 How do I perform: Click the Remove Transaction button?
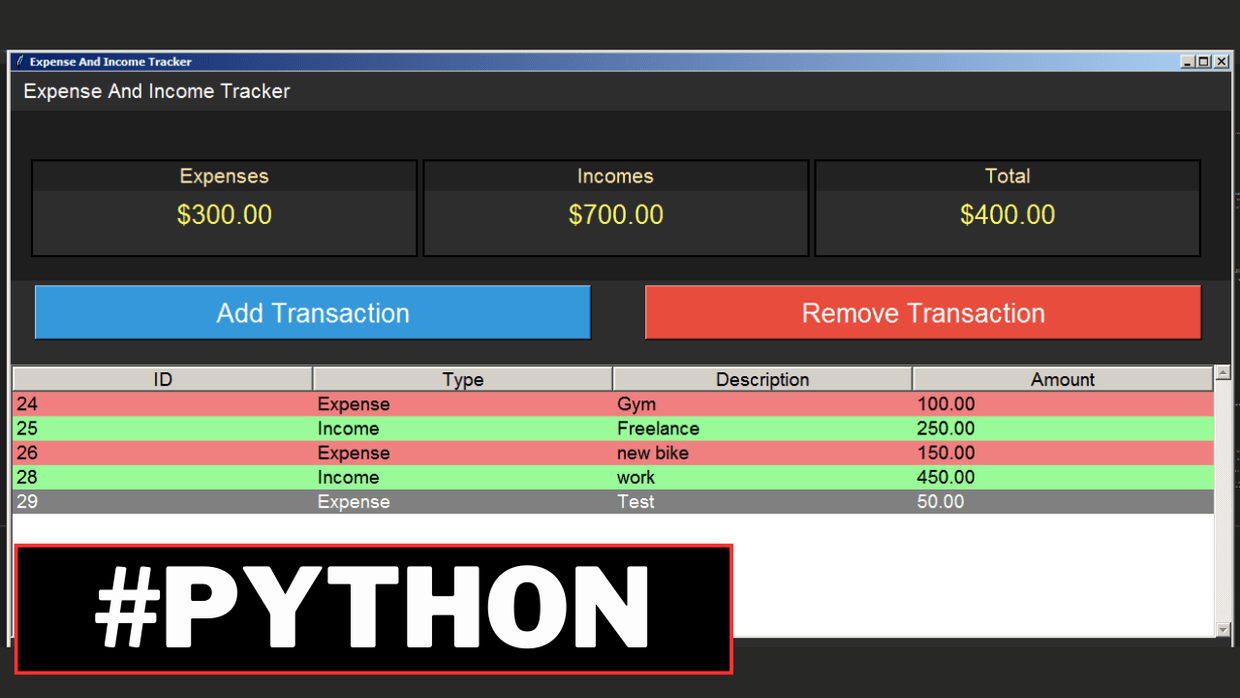pos(922,312)
